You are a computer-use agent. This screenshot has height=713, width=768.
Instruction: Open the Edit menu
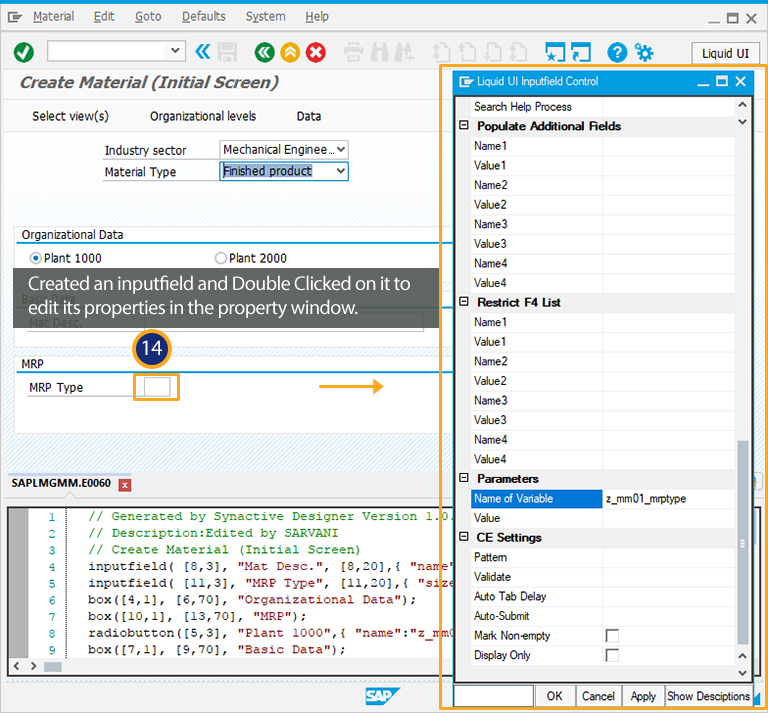pyautogui.click(x=104, y=17)
